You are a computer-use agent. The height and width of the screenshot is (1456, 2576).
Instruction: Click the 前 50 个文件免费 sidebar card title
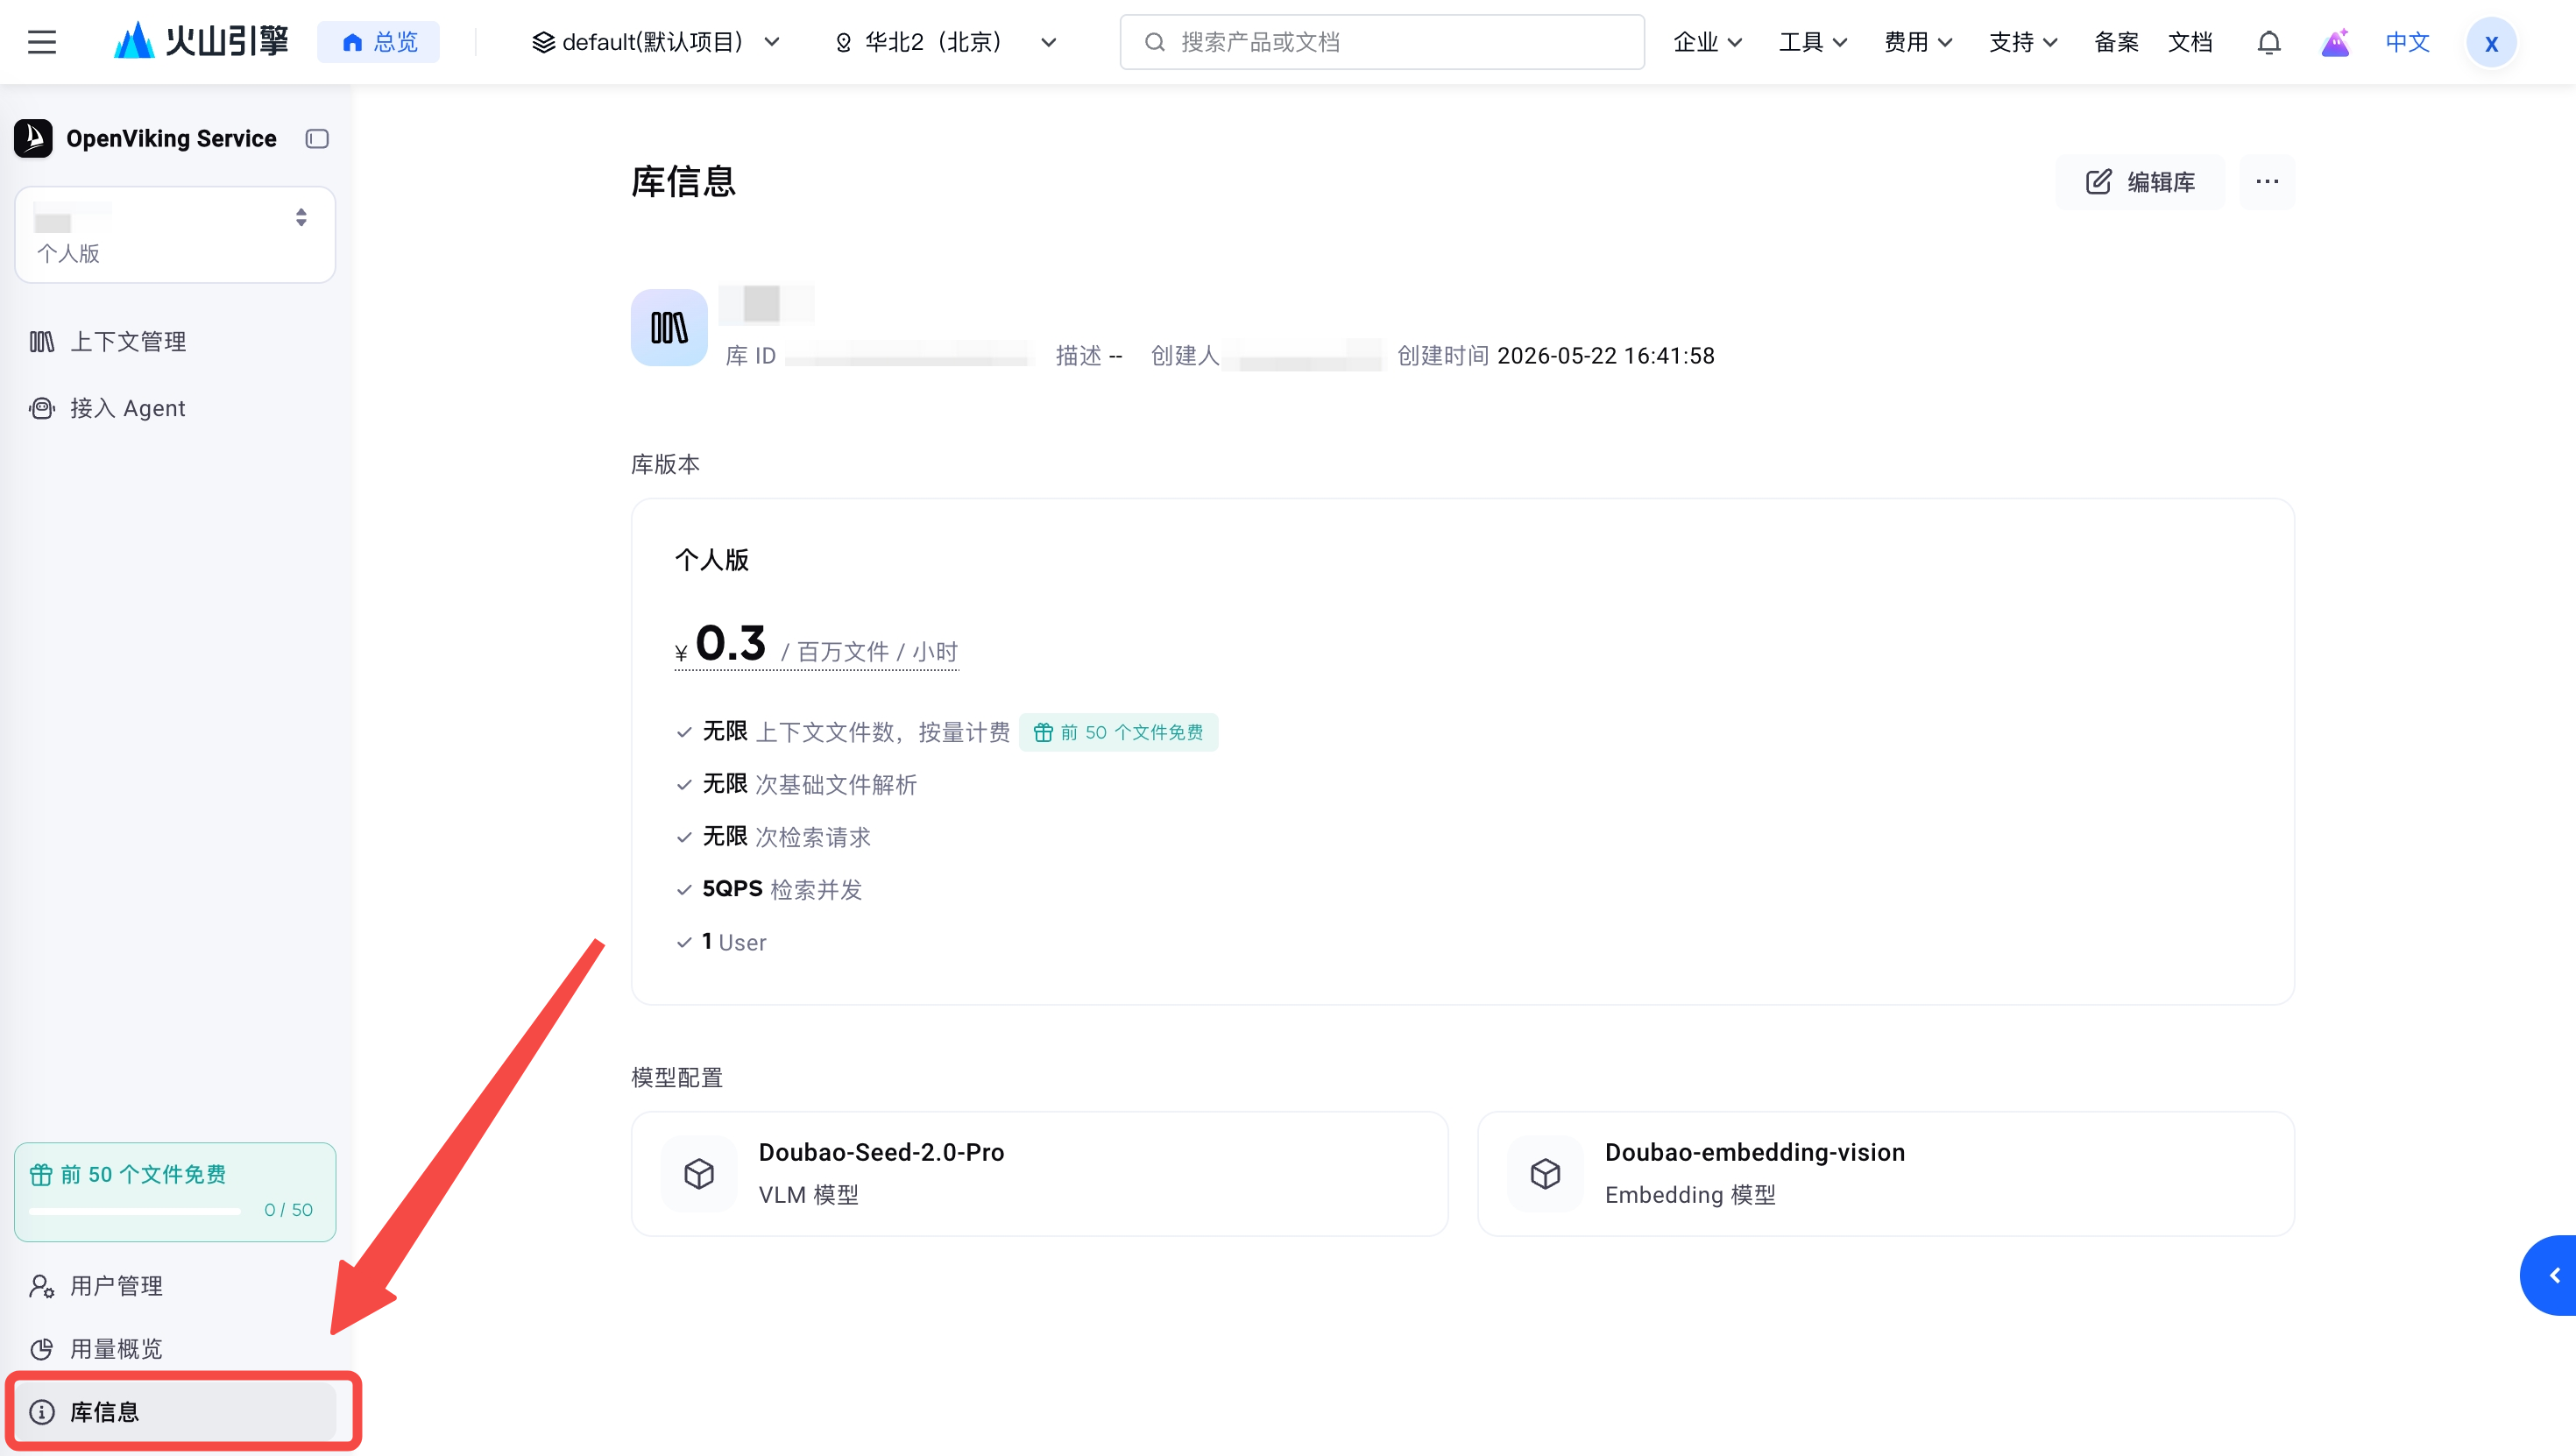click(143, 1174)
